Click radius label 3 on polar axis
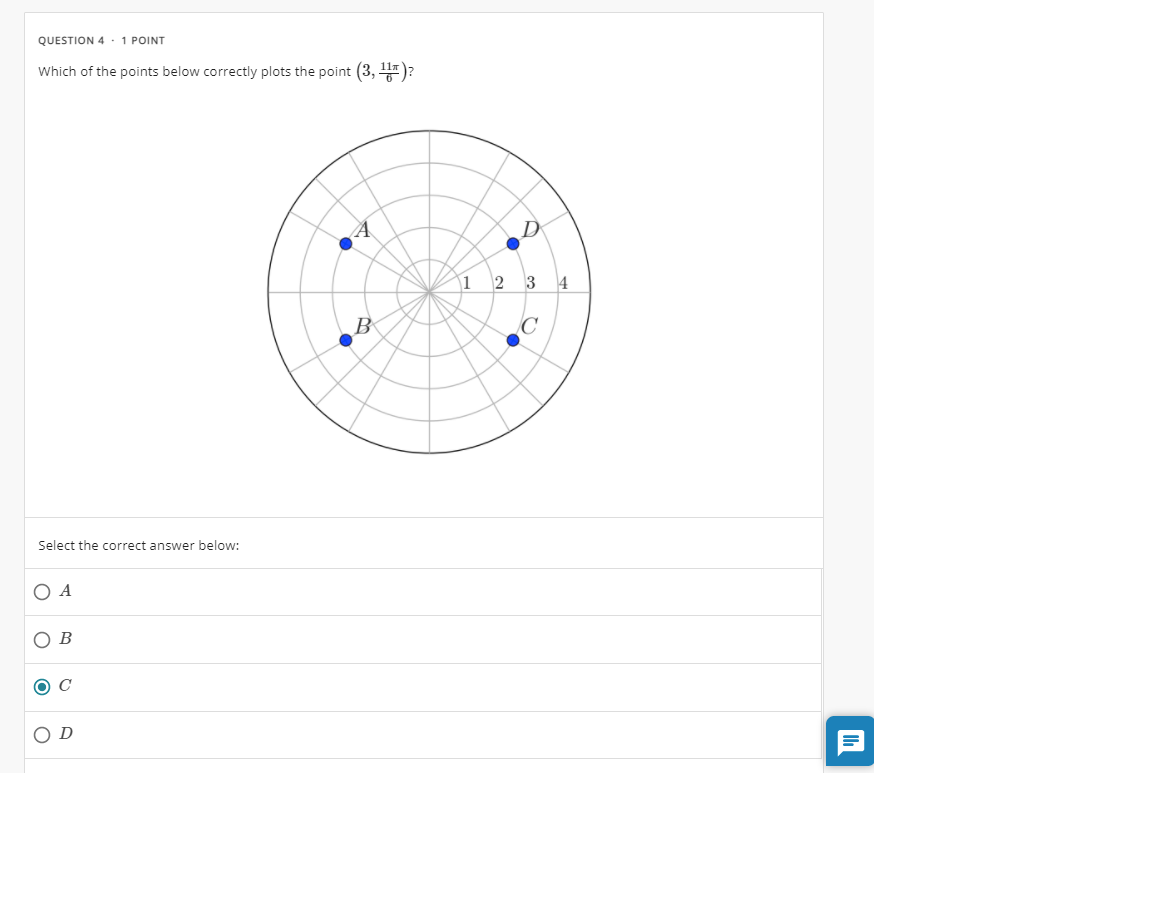 530,283
